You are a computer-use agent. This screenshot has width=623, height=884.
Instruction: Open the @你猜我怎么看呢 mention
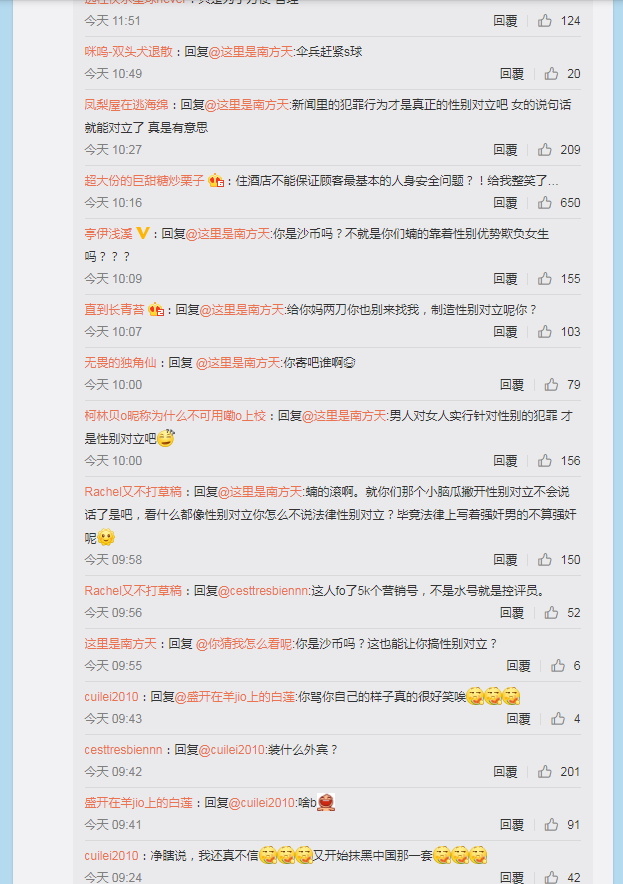click(244, 644)
